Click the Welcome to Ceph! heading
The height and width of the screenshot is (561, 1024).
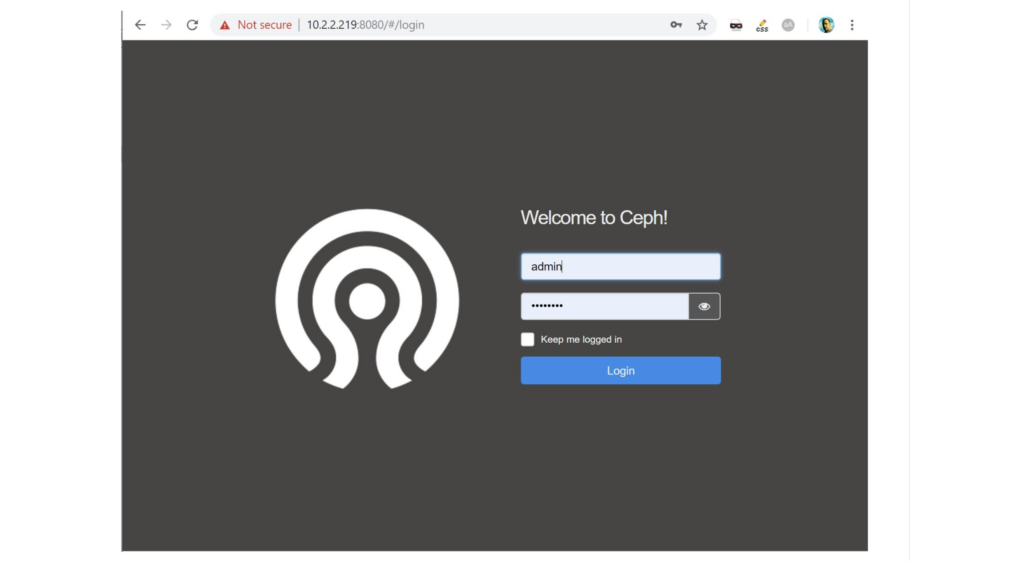tap(594, 217)
